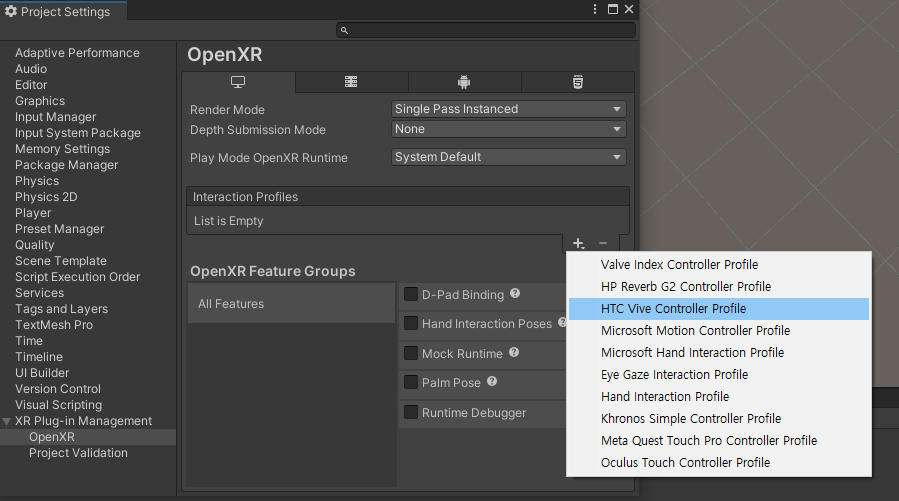This screenshot has height=501, width=899.
Task: Open Services settings
Action: [40, 293]
